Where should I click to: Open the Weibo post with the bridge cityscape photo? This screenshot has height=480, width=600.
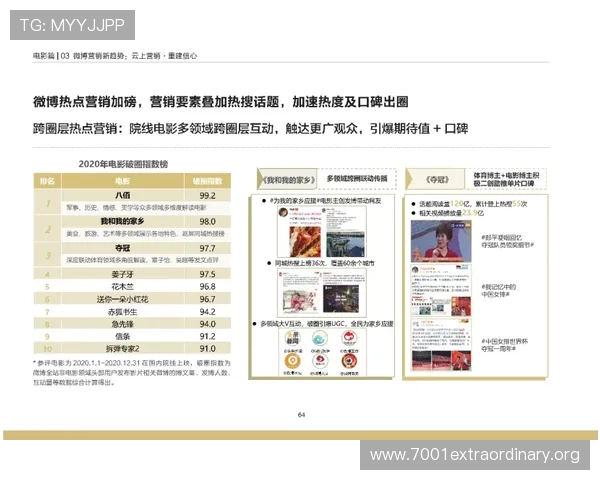click(x=346, y=232)
